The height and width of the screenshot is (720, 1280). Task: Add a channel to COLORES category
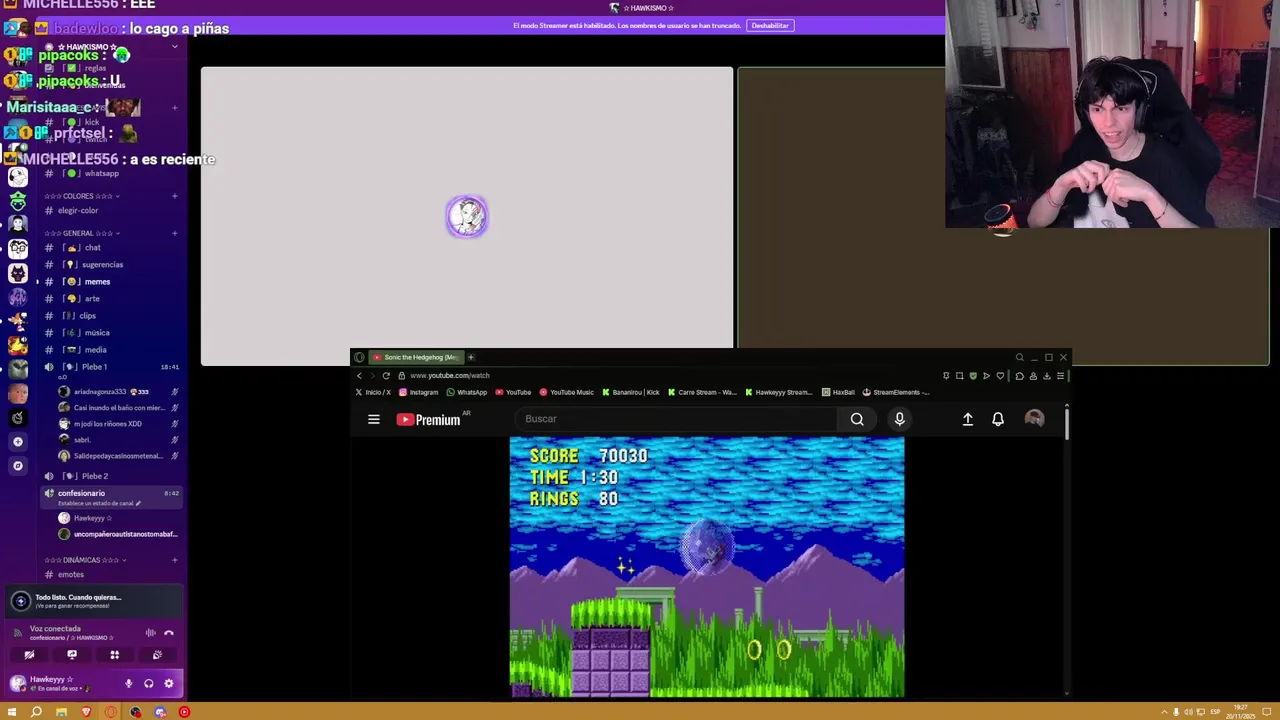[175, 196]
